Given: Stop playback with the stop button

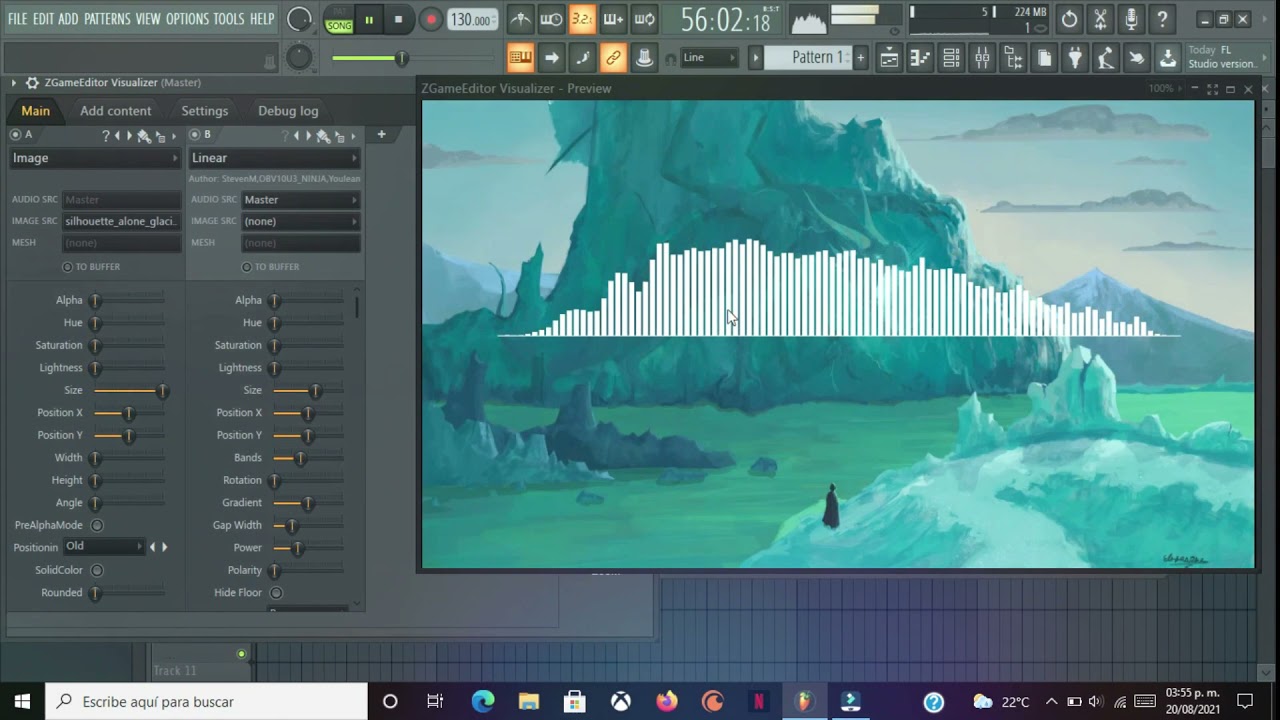Looking at the screenshot, I should coord(398,19).
